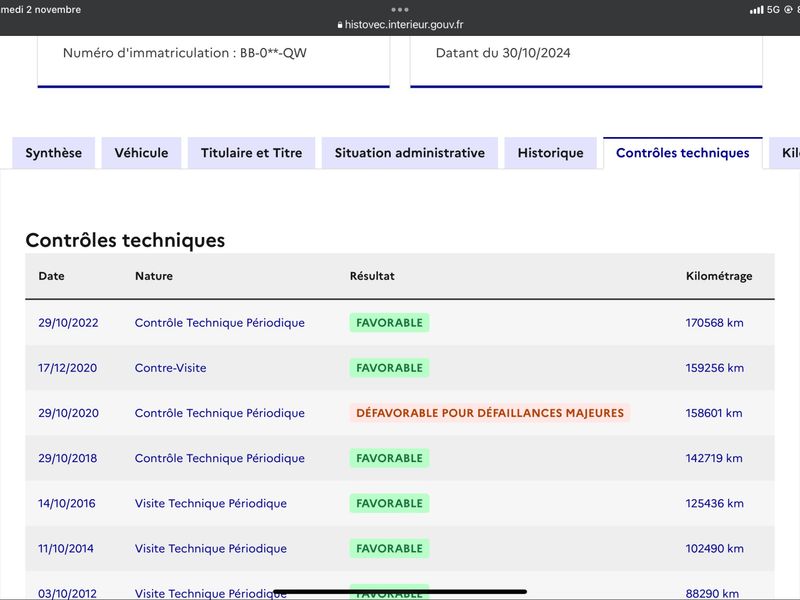Tap the date shown in the status bar
The image size is (800, 600).
(40, 10)
